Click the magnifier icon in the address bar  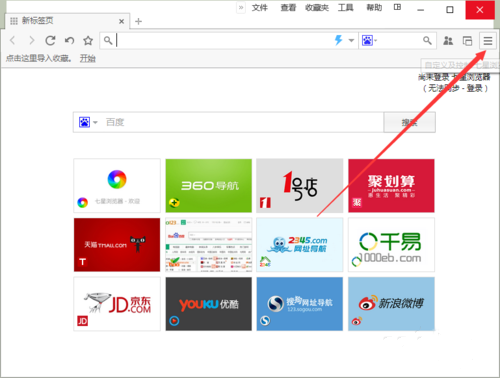click(108, 41)
